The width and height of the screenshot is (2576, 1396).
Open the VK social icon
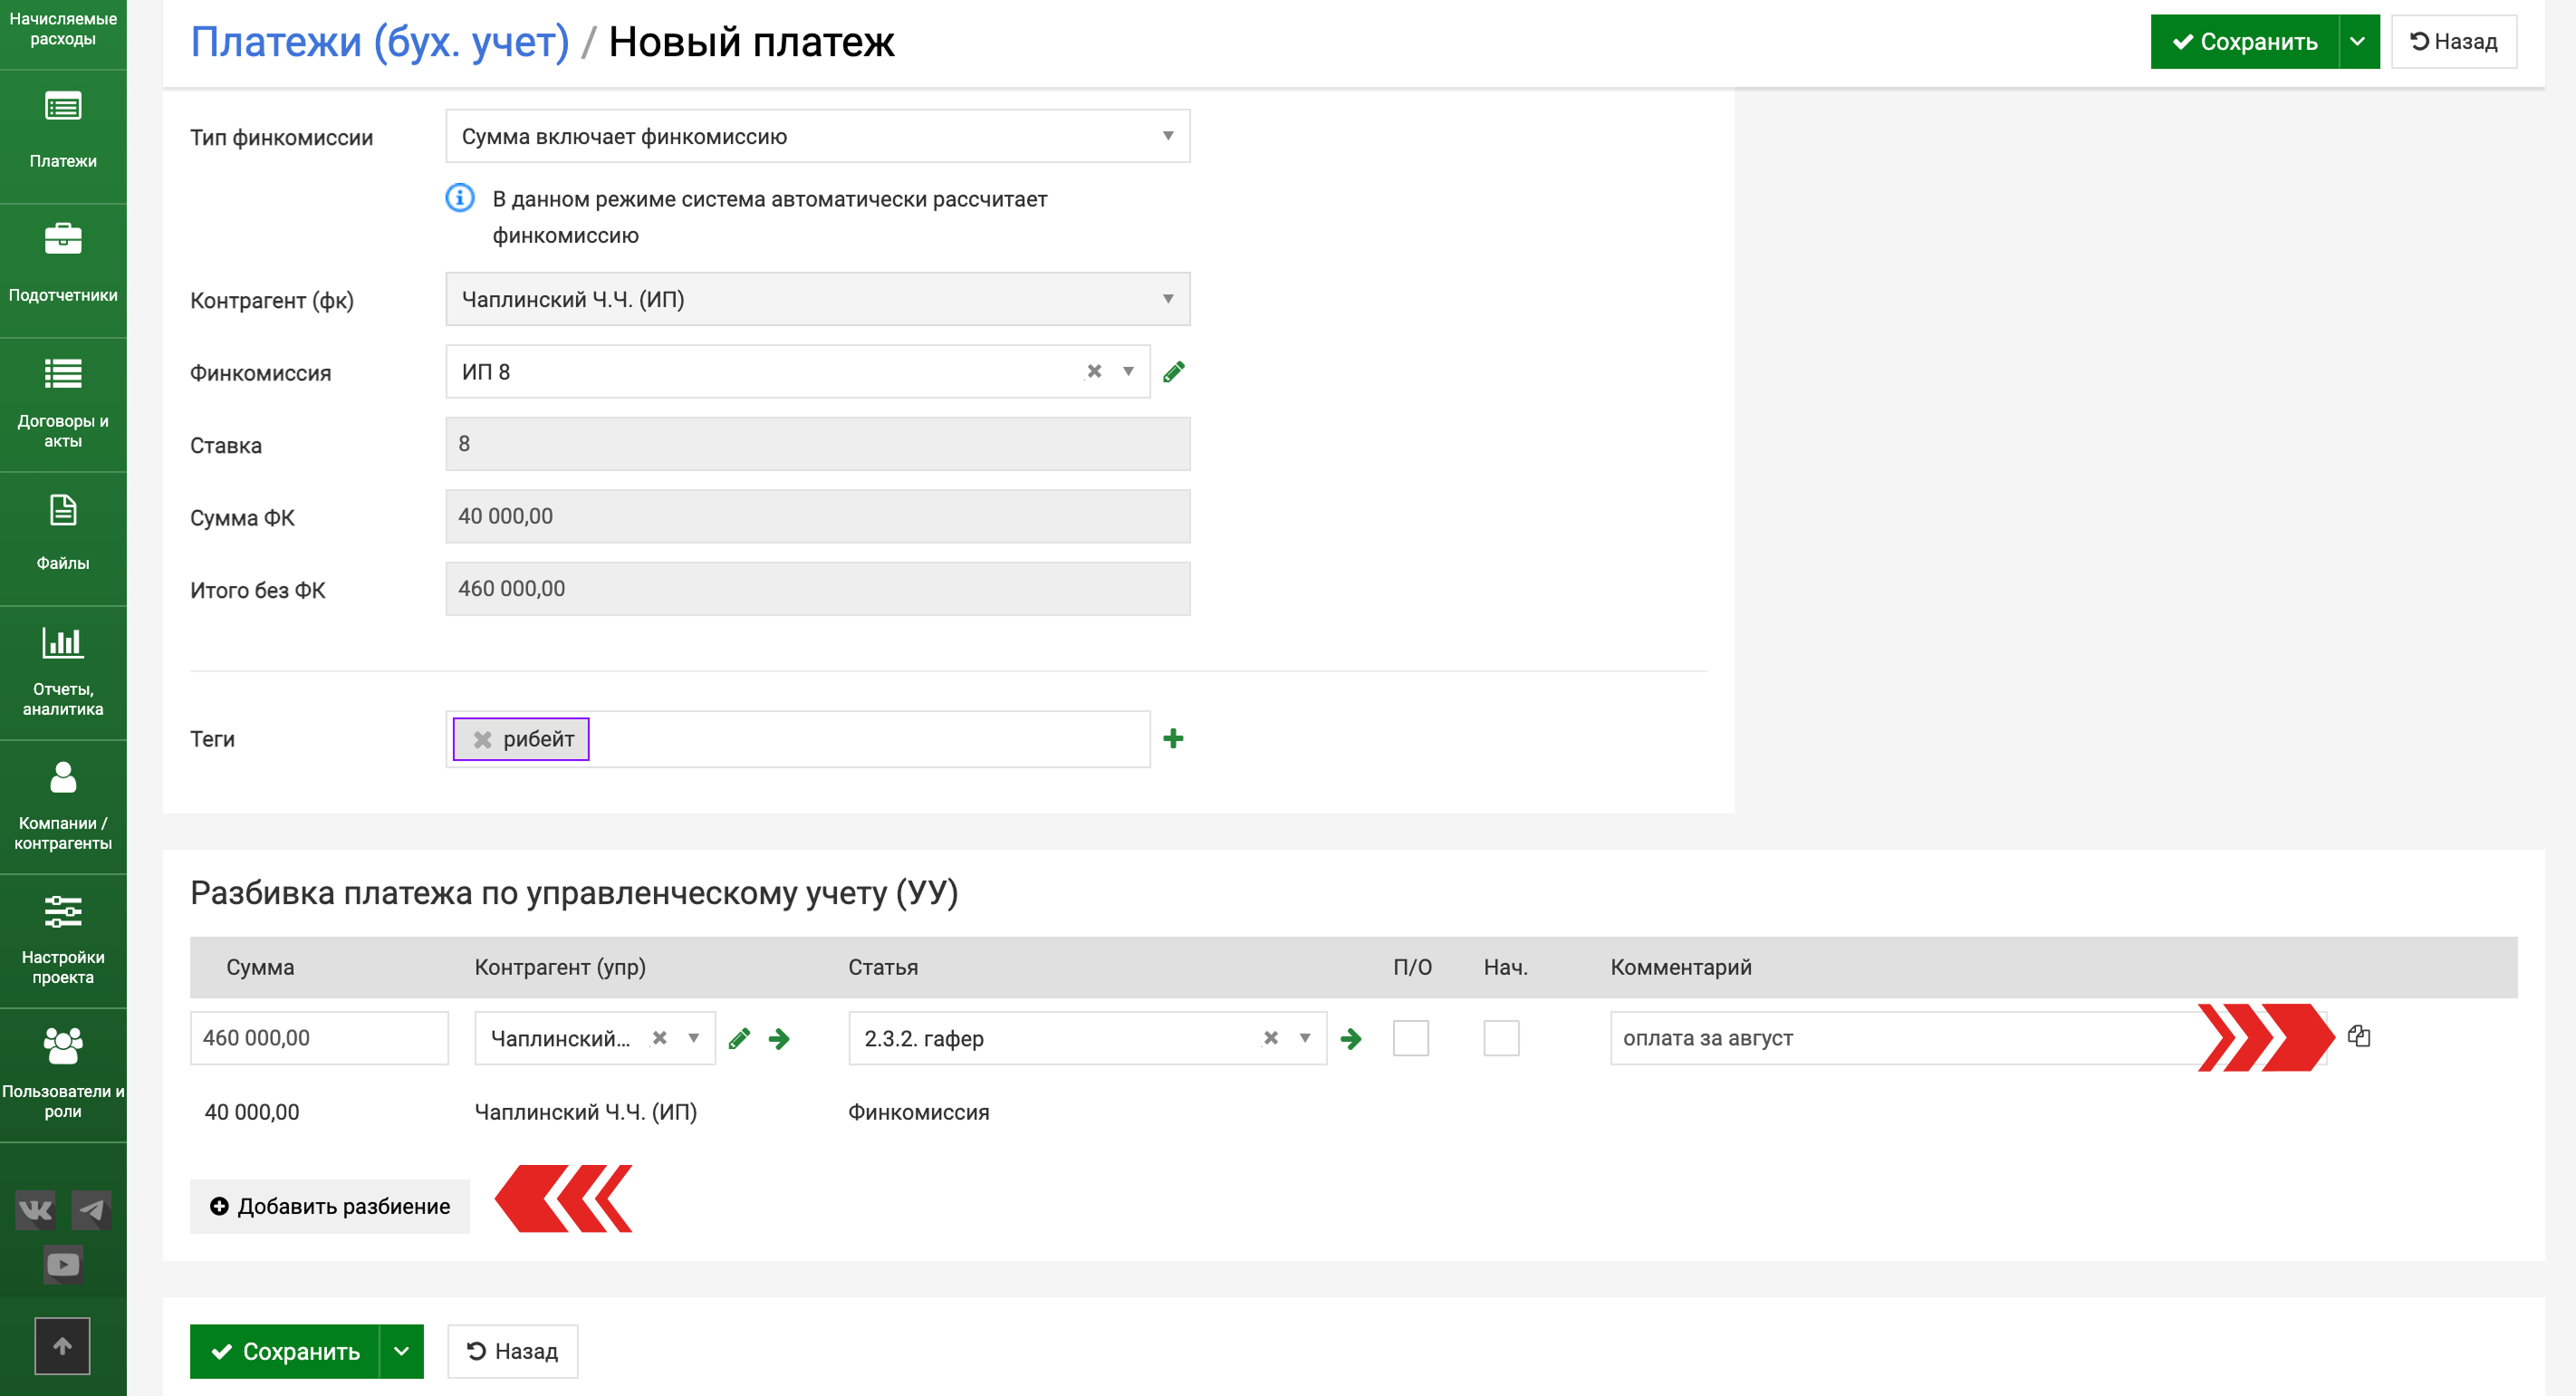(x=35, y=1210)
